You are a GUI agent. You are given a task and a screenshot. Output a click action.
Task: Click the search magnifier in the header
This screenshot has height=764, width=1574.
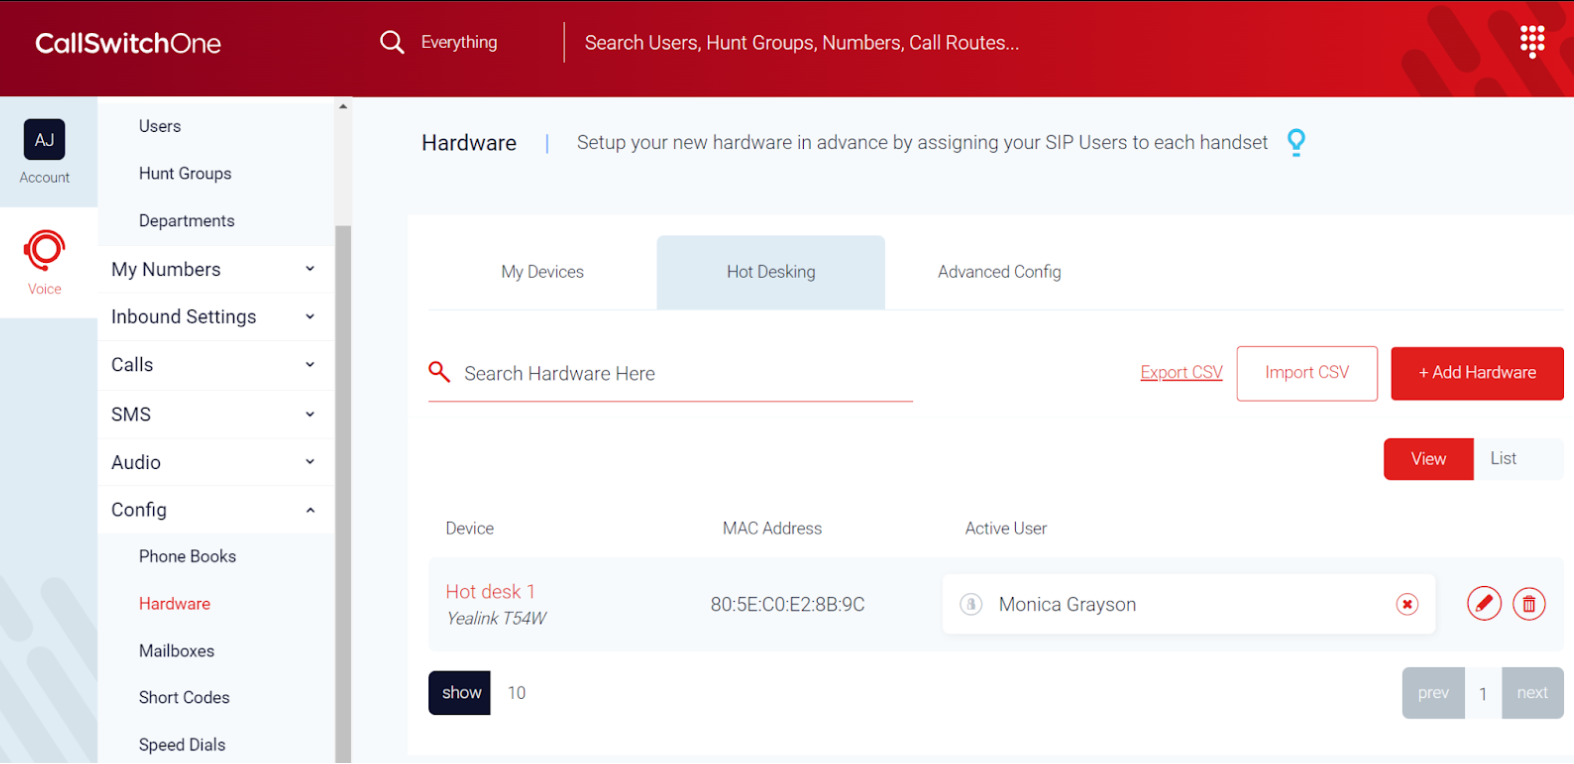(x=392, y=42)
